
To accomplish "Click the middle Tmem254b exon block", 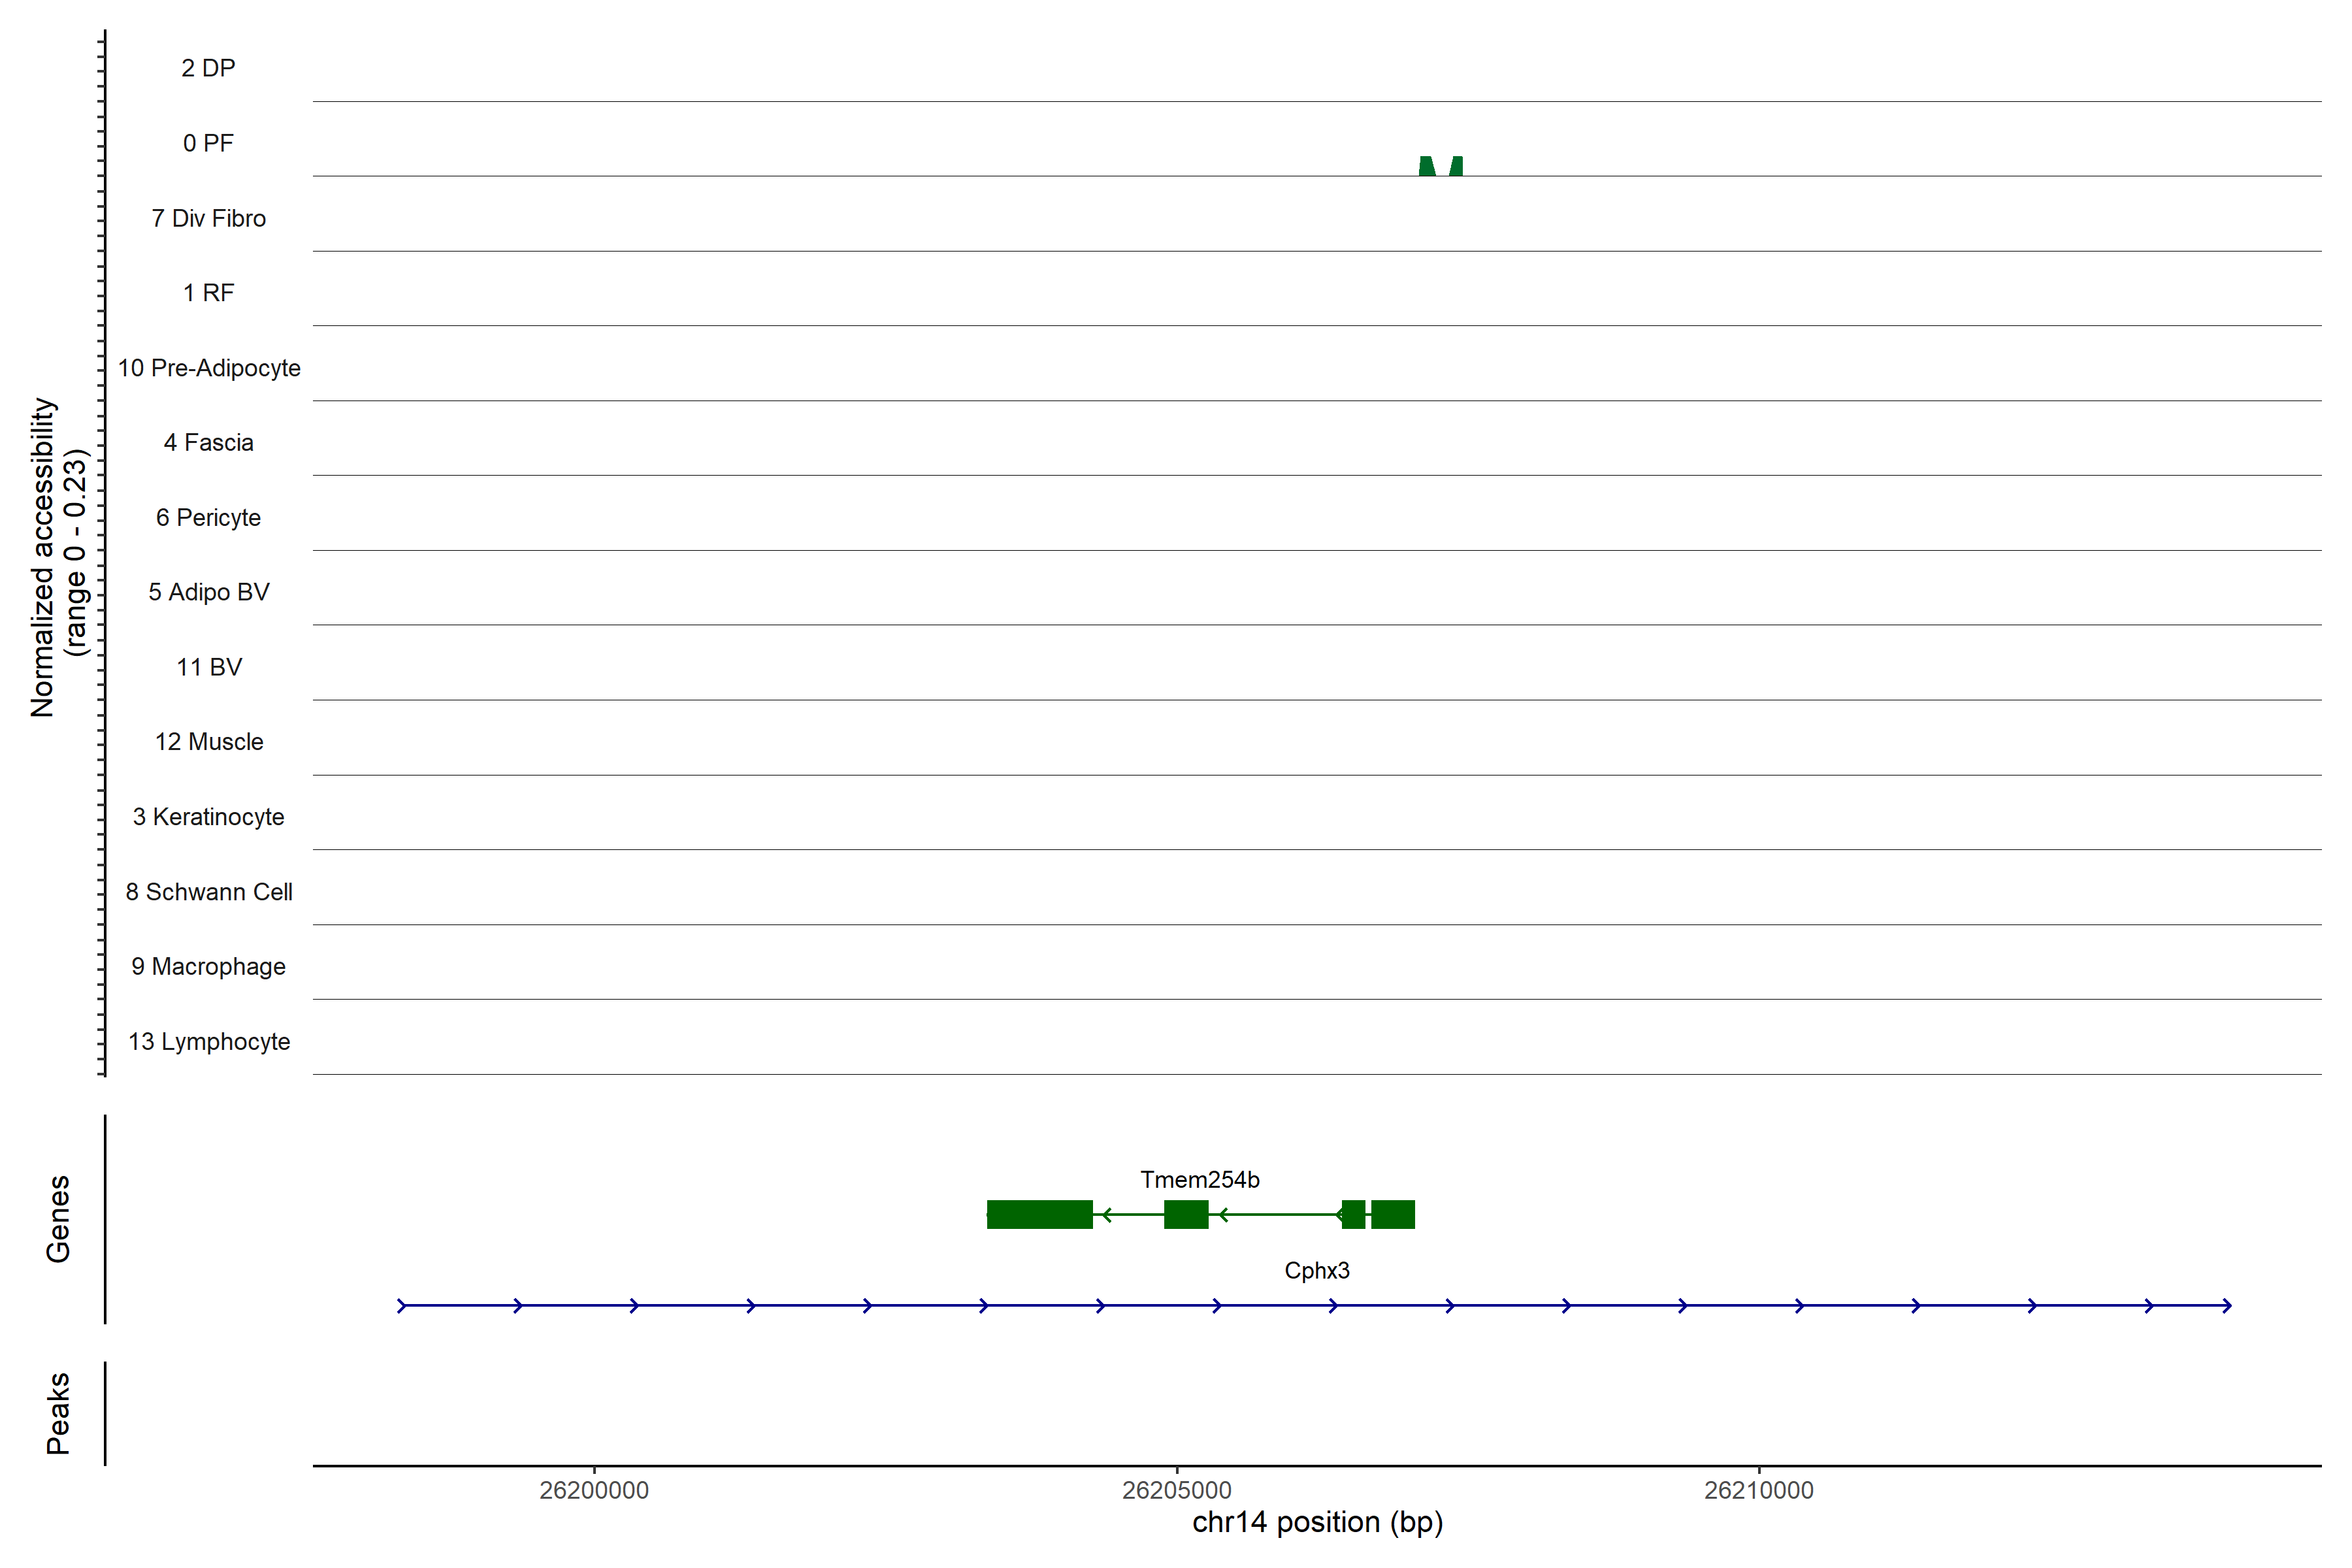I will pyautogui.click(x=1186, y=1214).
